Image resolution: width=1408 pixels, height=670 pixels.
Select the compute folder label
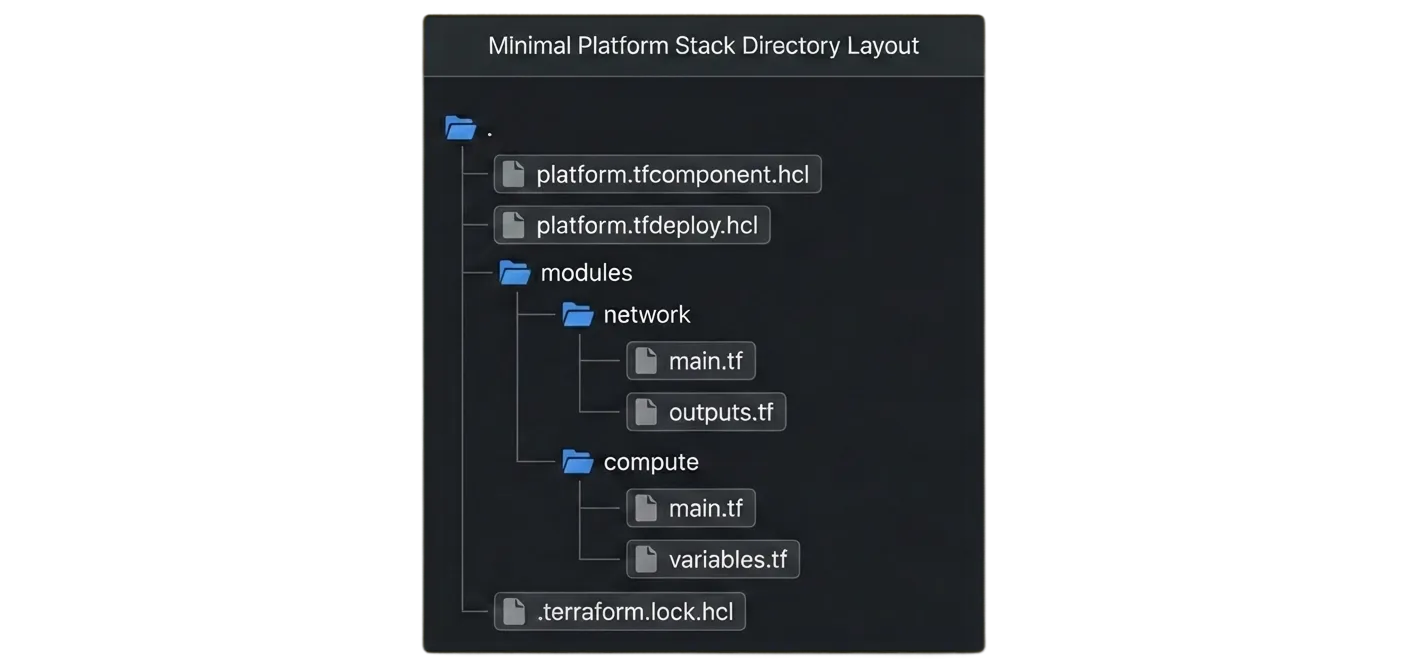(651, 461)
